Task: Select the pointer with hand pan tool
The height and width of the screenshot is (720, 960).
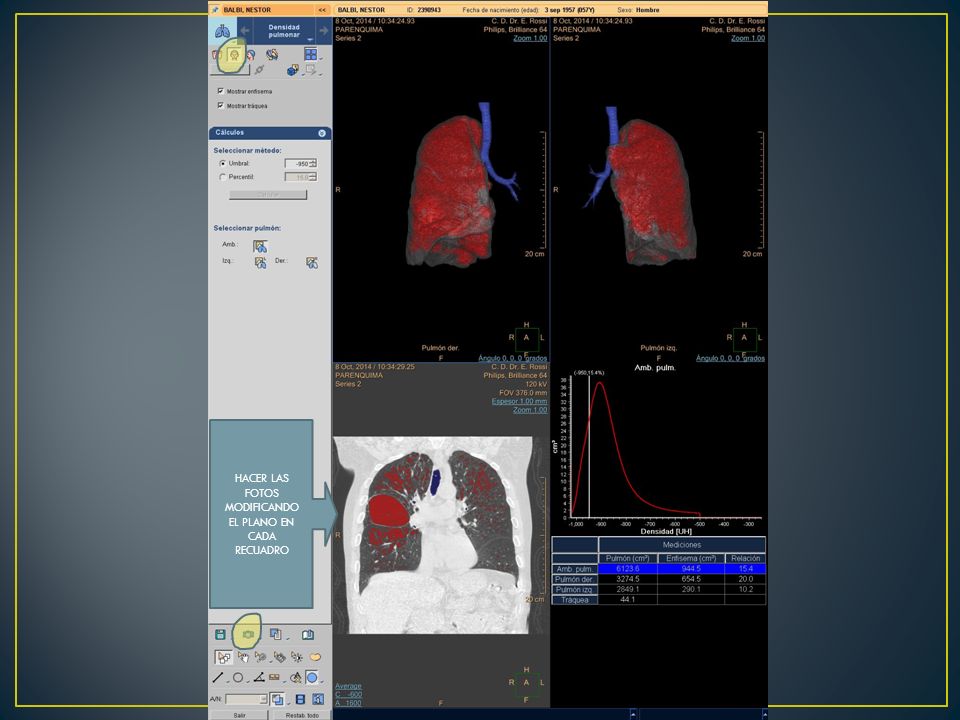Action: (243, 658)
